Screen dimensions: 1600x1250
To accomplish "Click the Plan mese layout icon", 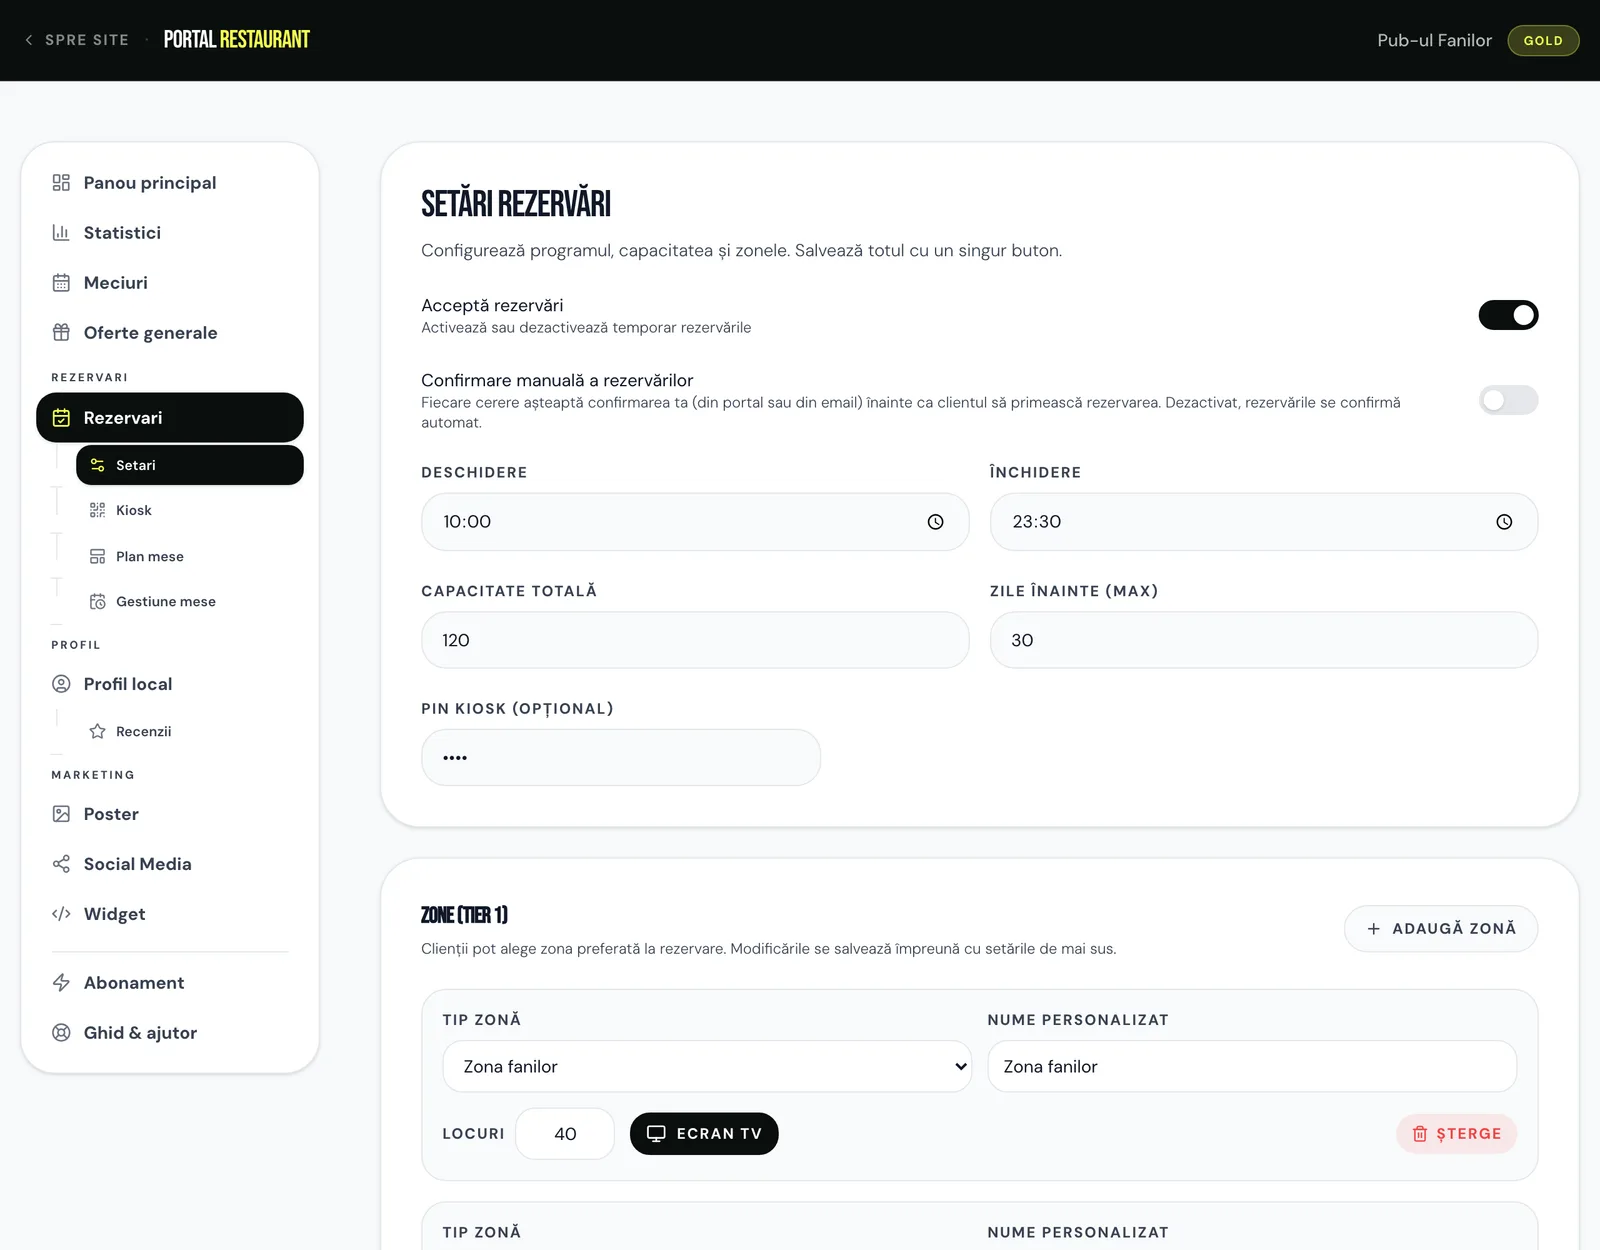I will point(97,557).
